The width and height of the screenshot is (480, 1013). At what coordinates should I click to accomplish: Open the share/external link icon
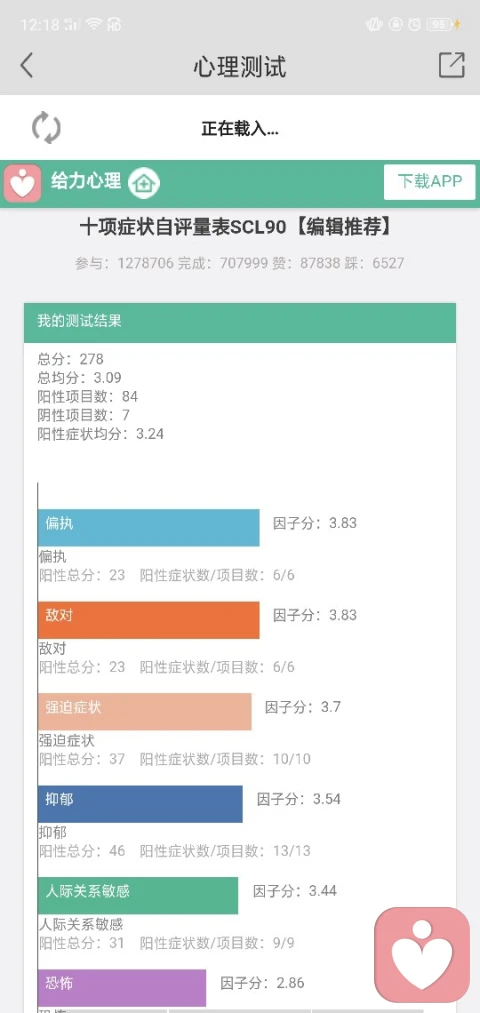(x=452, y=65)
